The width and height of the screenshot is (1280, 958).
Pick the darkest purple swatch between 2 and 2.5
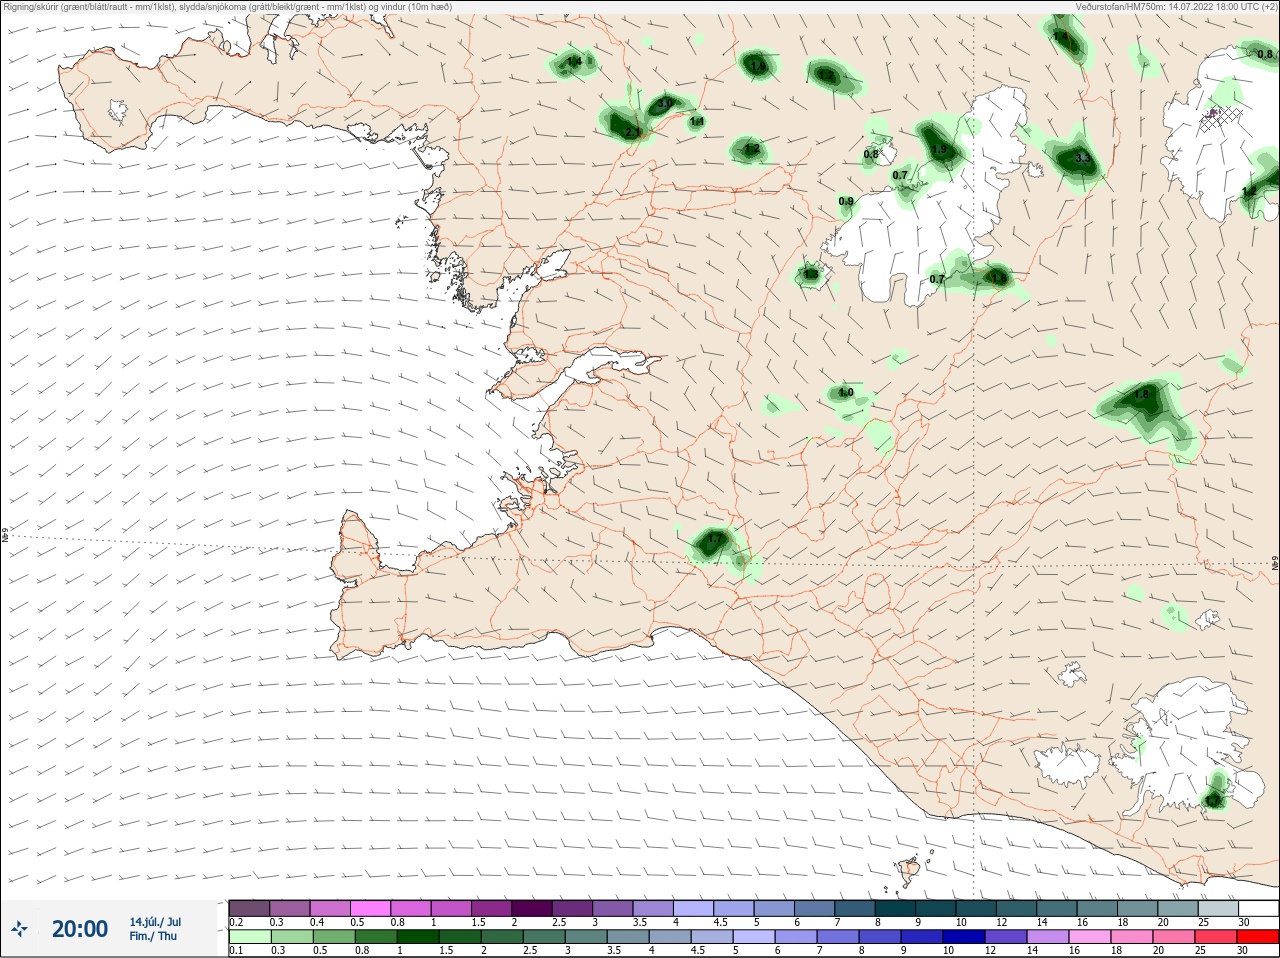[x=532, y=908]
